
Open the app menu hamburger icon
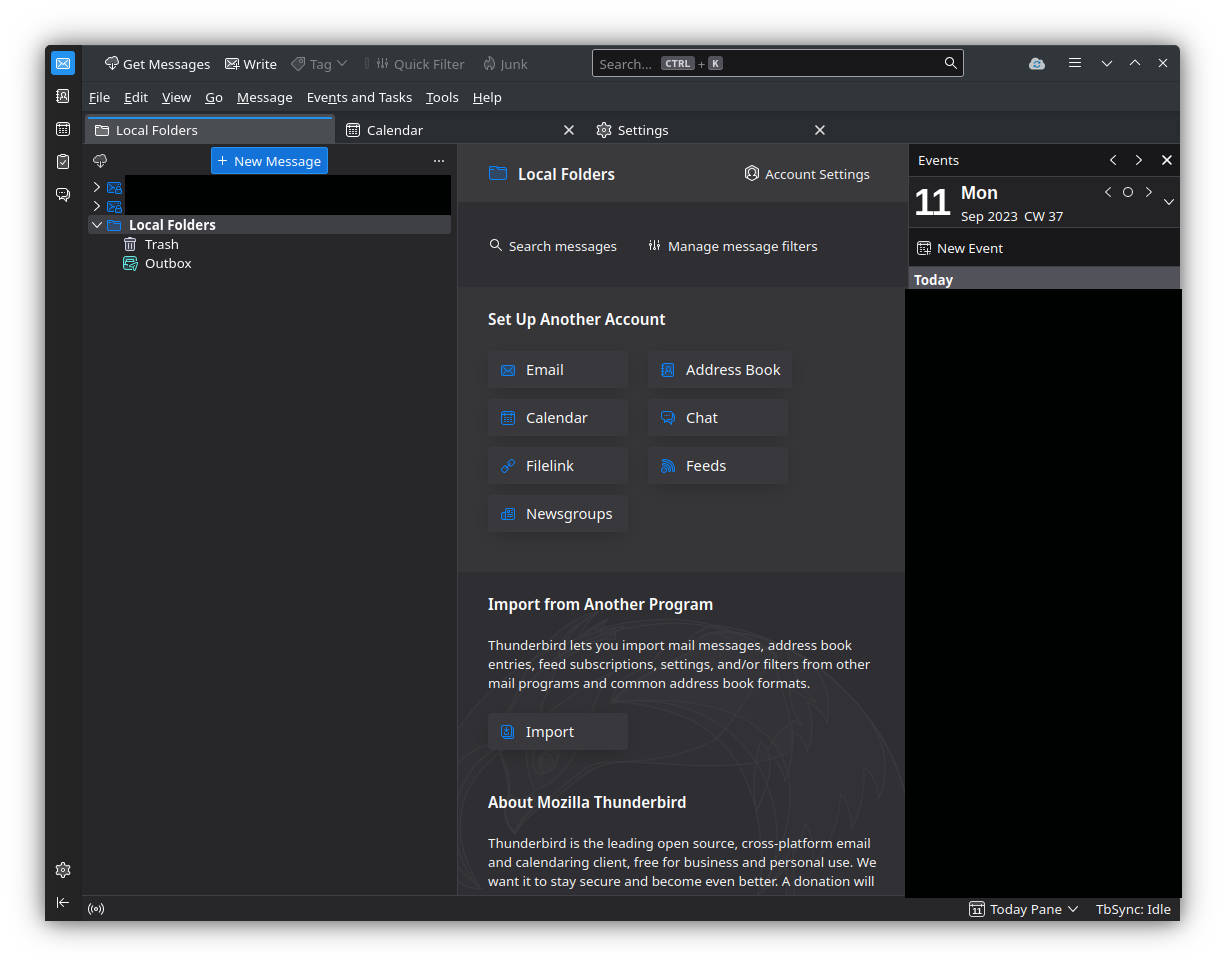[1075, 62]
